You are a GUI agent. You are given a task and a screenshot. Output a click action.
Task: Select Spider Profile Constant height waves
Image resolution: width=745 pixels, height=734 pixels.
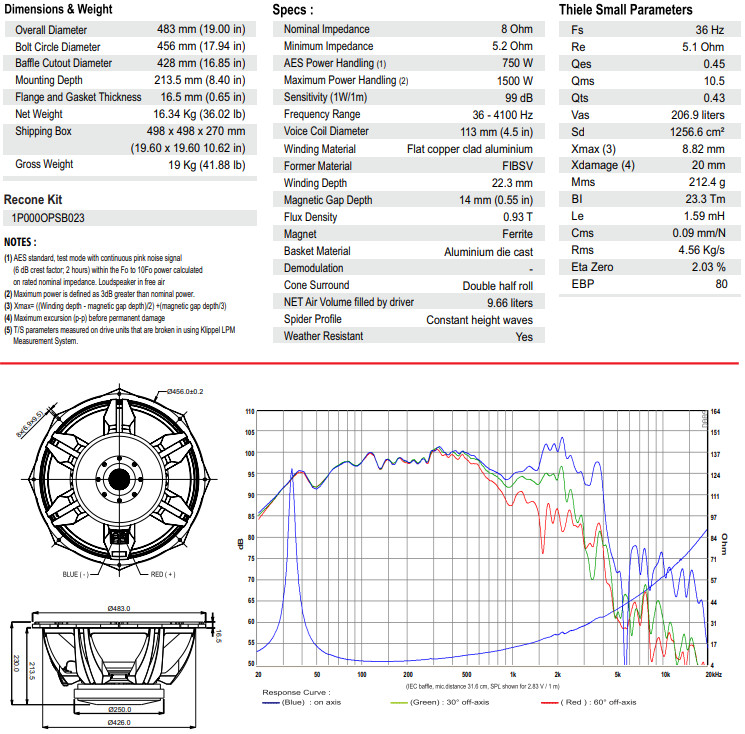click(x=479, y=320)
